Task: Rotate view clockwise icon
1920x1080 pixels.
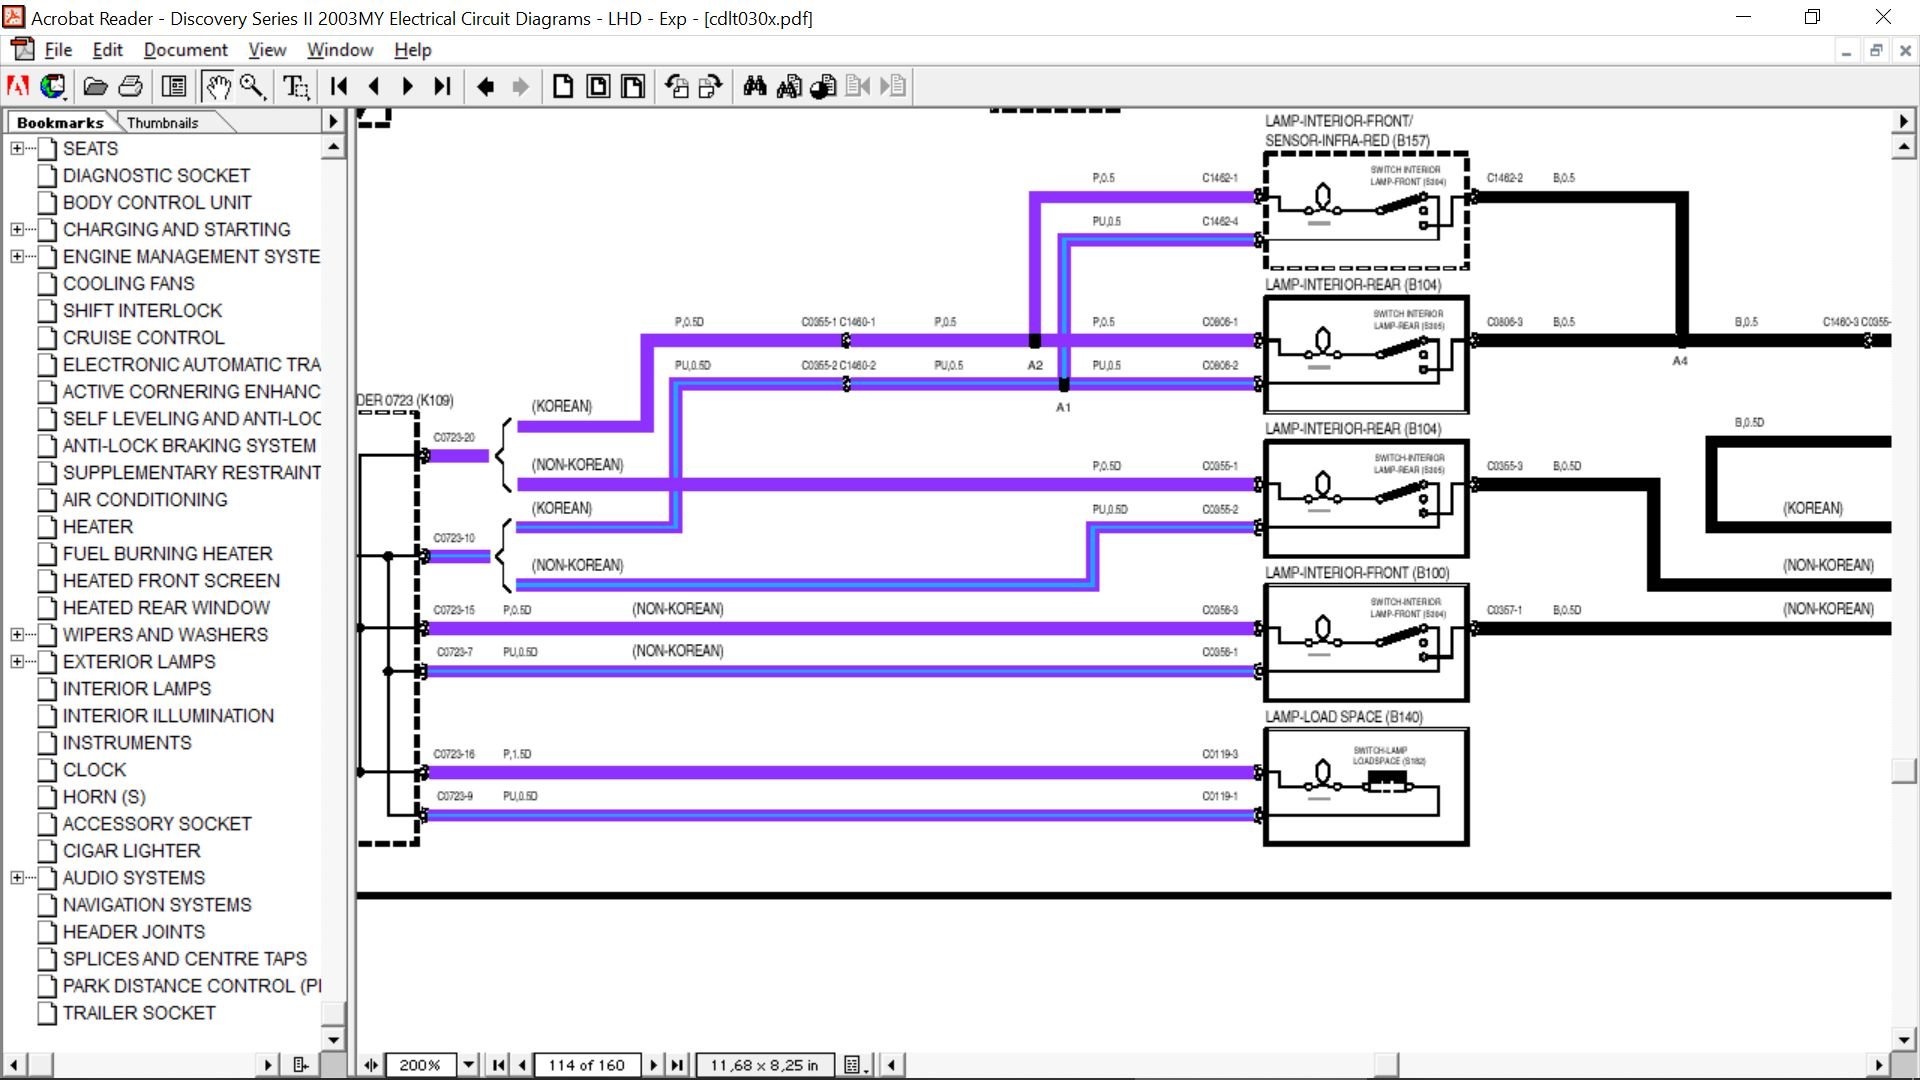Action: [x=710, y=87]
